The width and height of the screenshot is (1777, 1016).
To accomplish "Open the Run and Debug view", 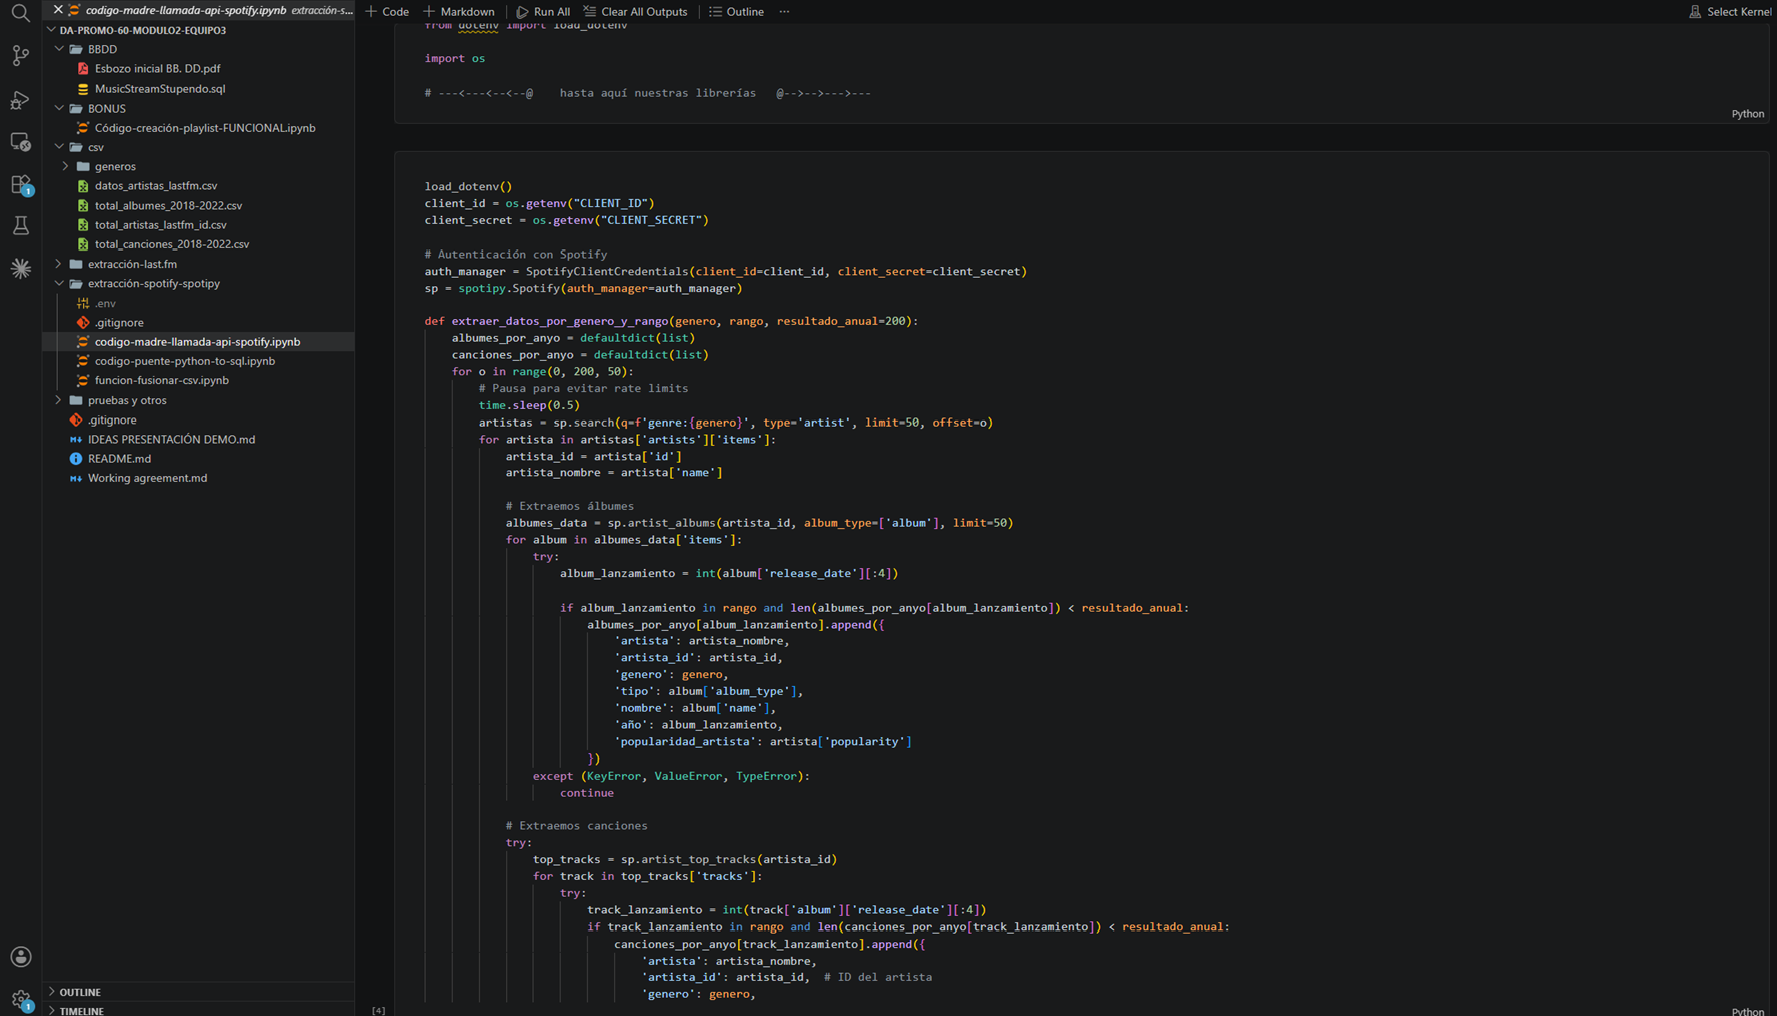I will pyautogui.click(x=20, y=99).
